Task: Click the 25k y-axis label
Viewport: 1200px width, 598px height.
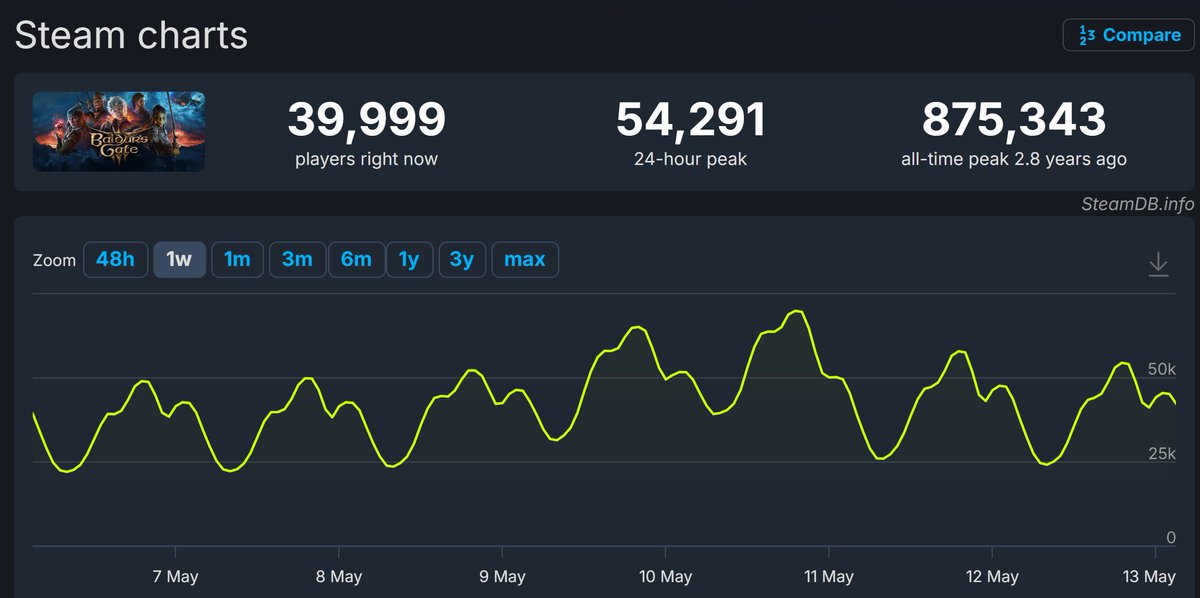Action: coord(1163,454)
